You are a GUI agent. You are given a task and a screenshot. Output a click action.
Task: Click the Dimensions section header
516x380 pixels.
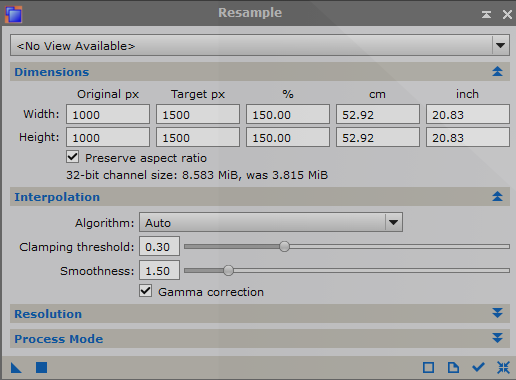(260, 72)
